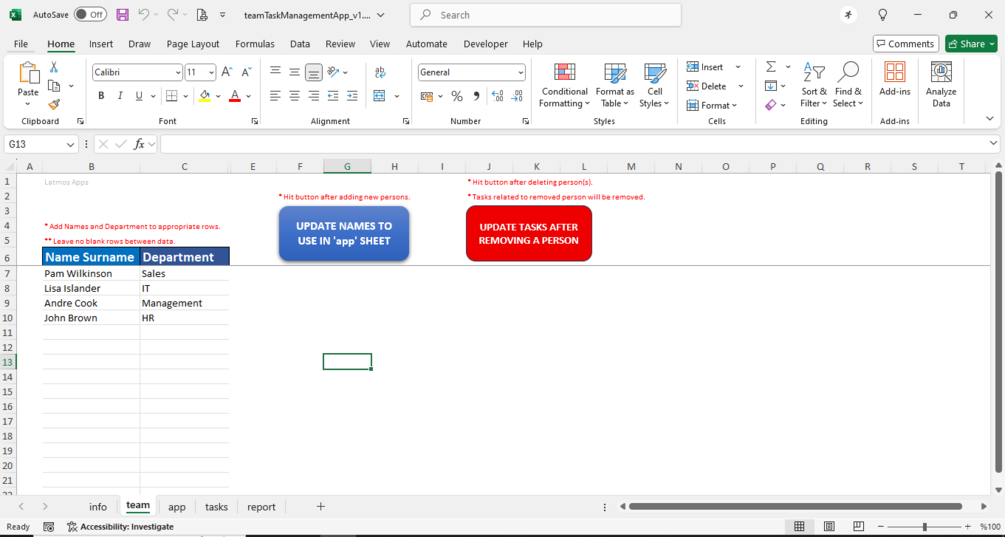Switch to Page Layout view in status bar
1005x537 pixels.
click(829, 527)
